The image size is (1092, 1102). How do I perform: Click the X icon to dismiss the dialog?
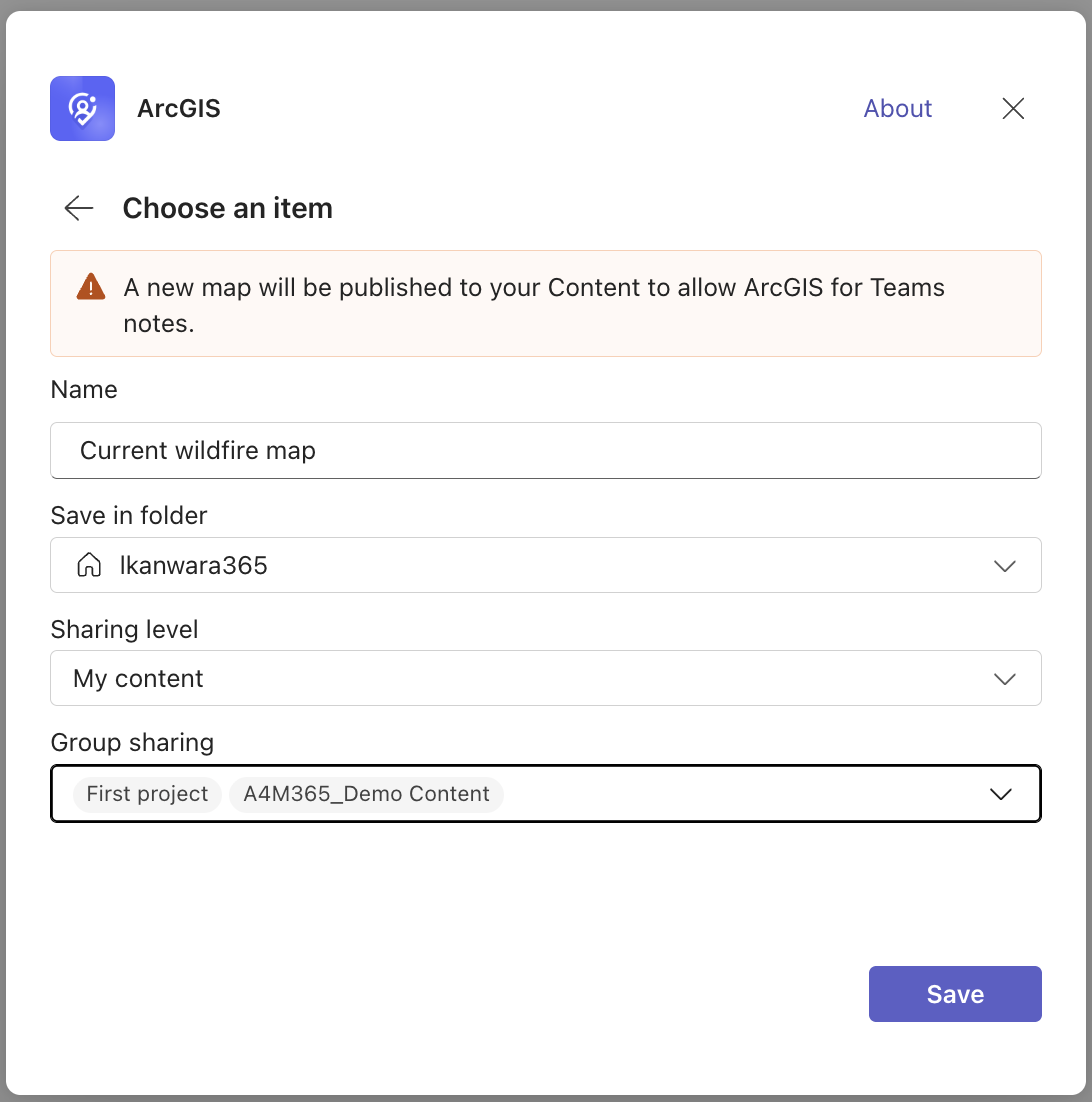click(x=1013, y=108)
